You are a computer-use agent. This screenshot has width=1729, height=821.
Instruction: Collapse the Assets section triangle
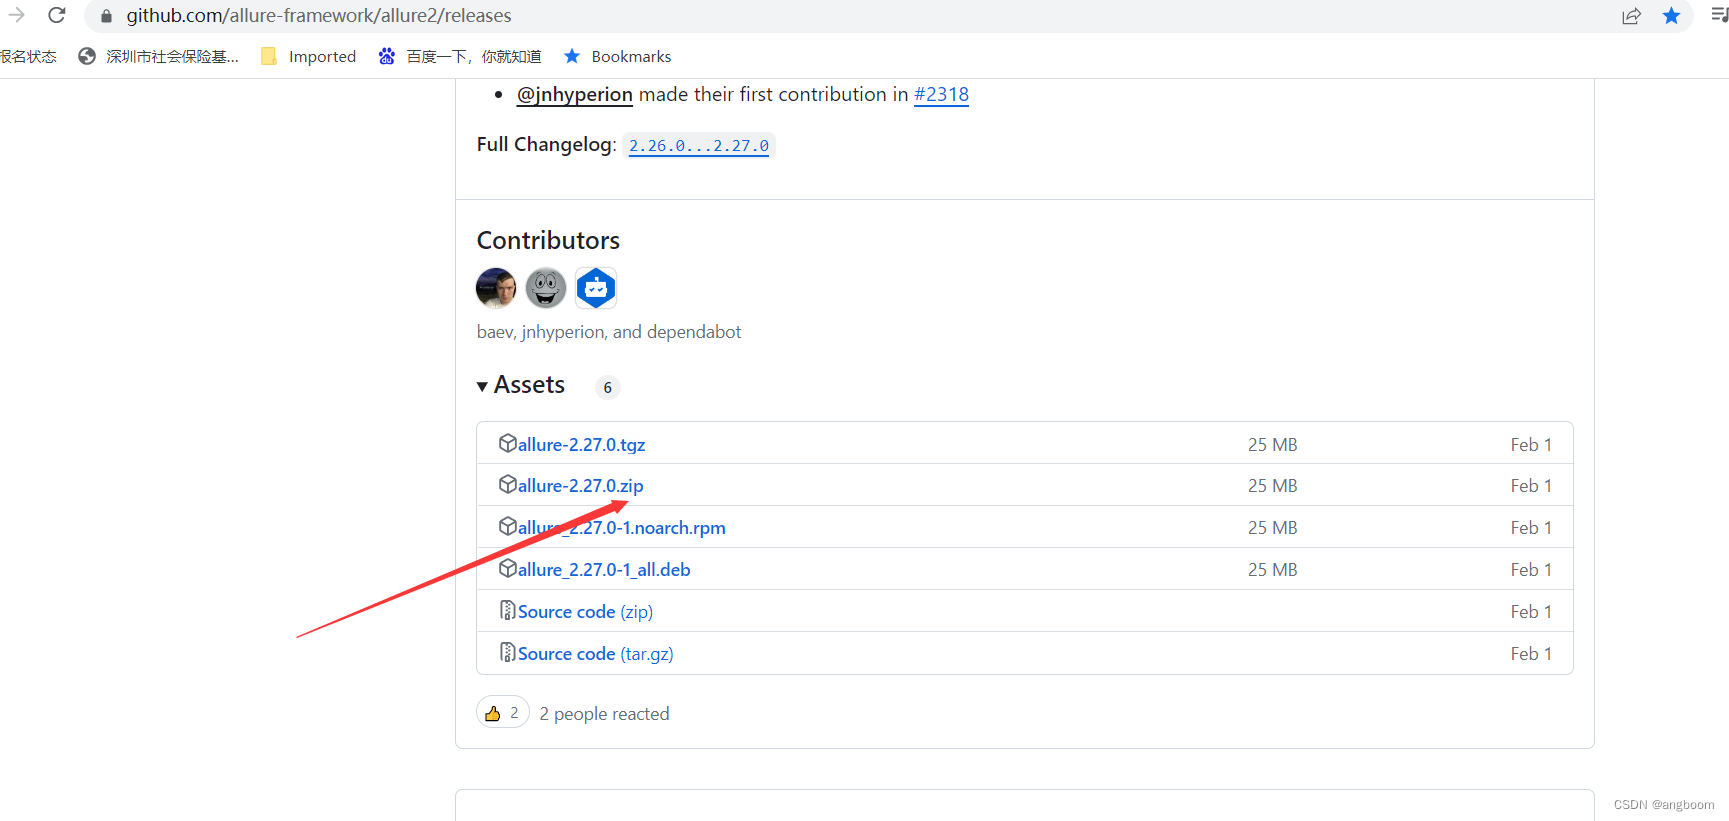point(482,386)
